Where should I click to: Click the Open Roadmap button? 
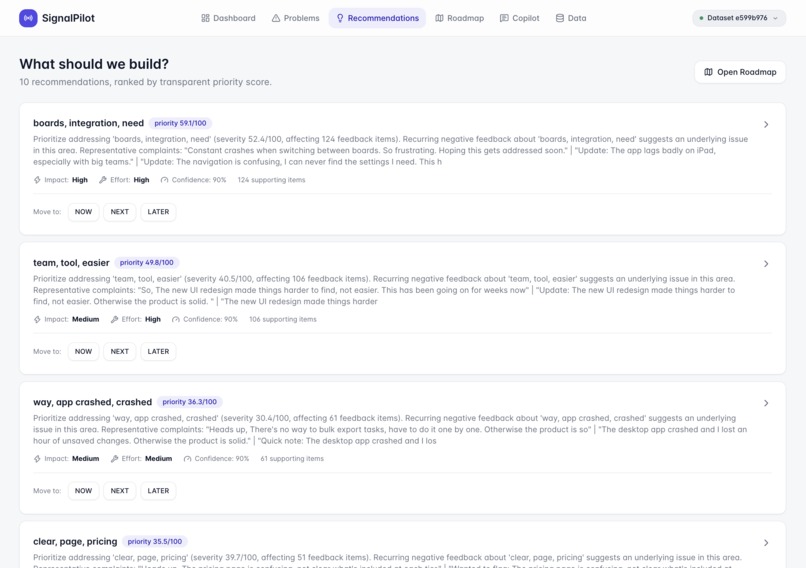coord(740,72)
